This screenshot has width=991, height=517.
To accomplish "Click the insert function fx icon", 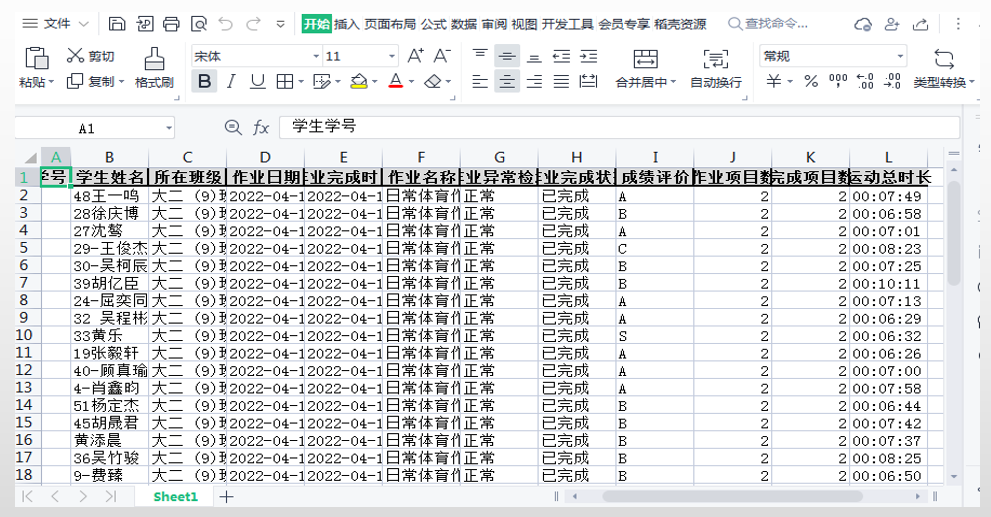I will coord(261,128).
